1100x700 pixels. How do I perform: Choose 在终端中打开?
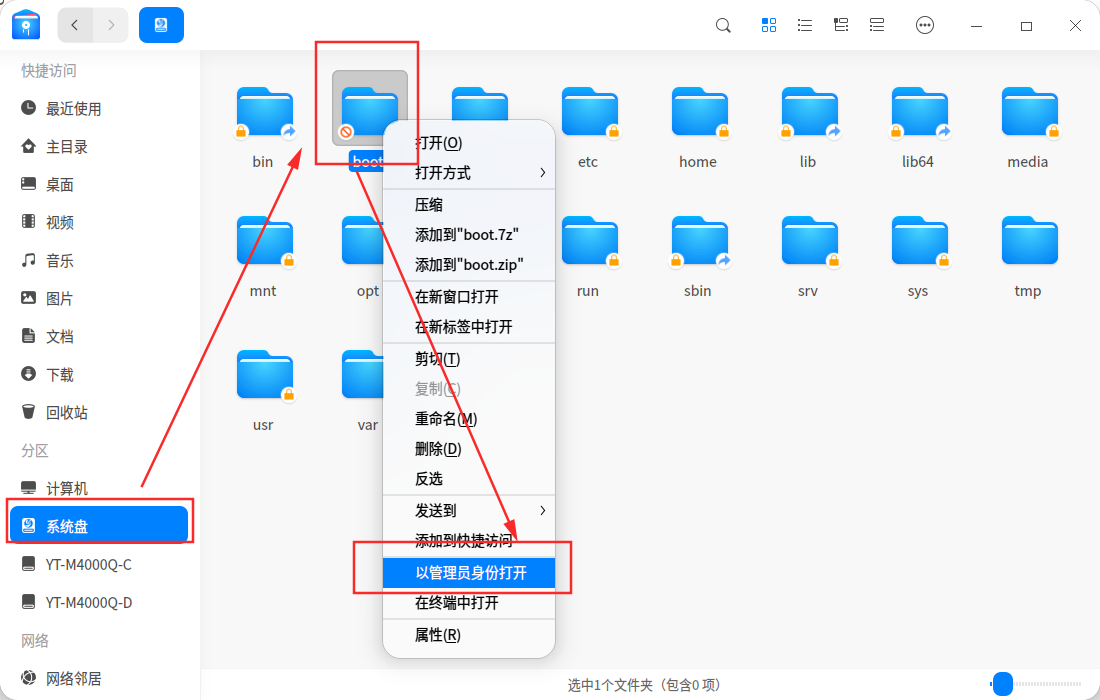(x=469, y=603)
